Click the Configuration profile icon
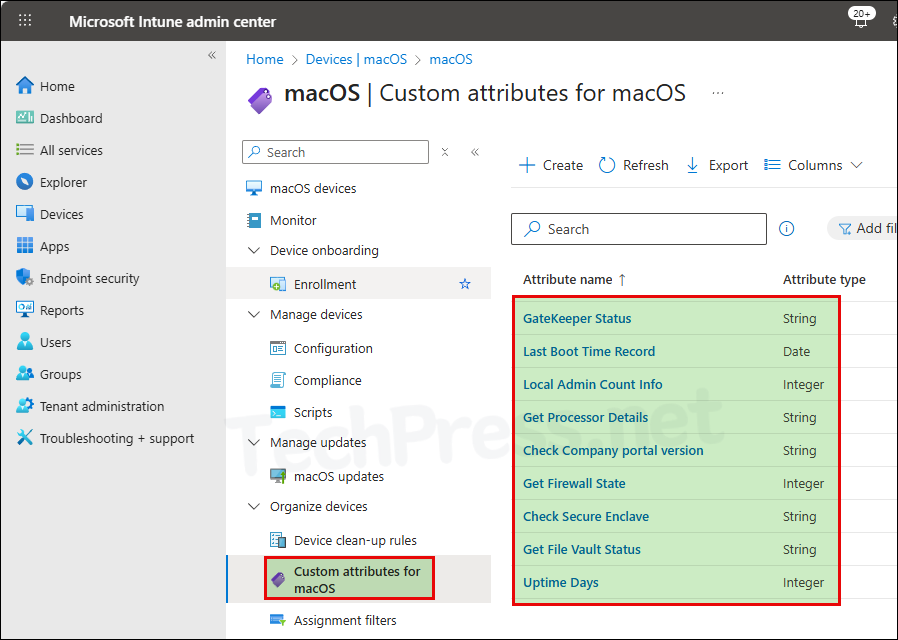Screen dimensions: 898x640 pos(278,348)
